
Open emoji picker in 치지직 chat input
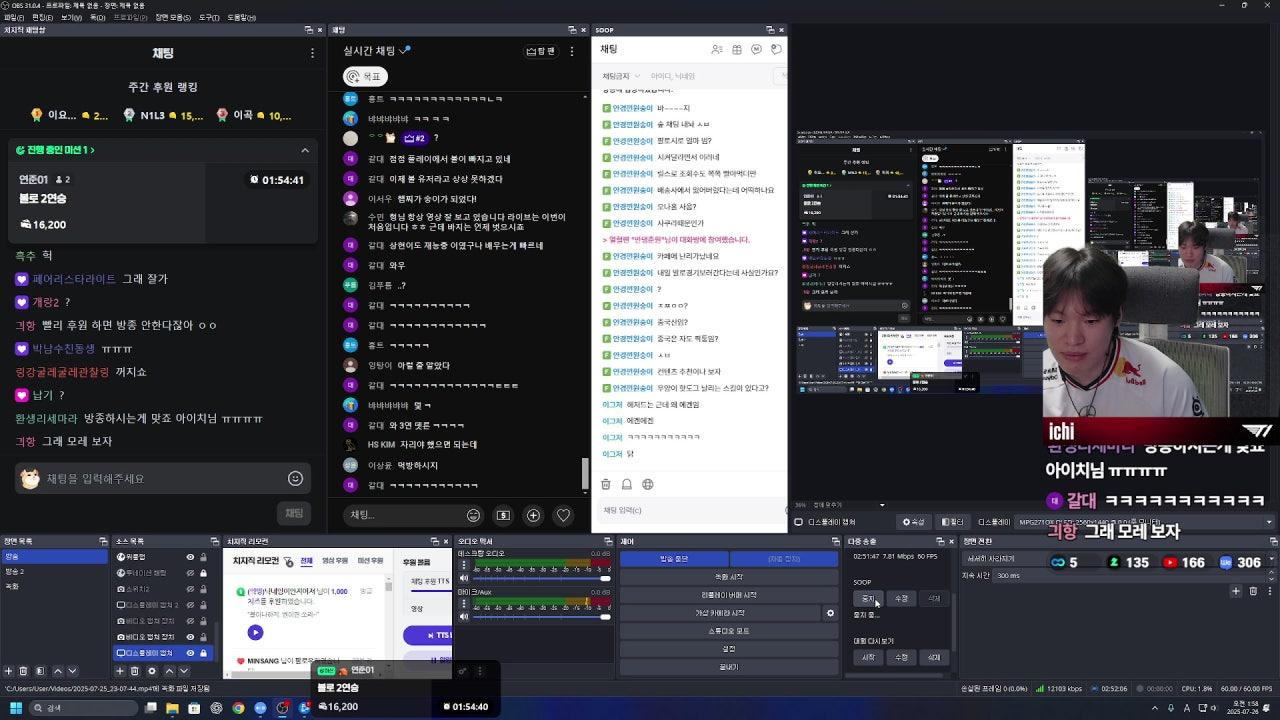(x=295, y=479)
